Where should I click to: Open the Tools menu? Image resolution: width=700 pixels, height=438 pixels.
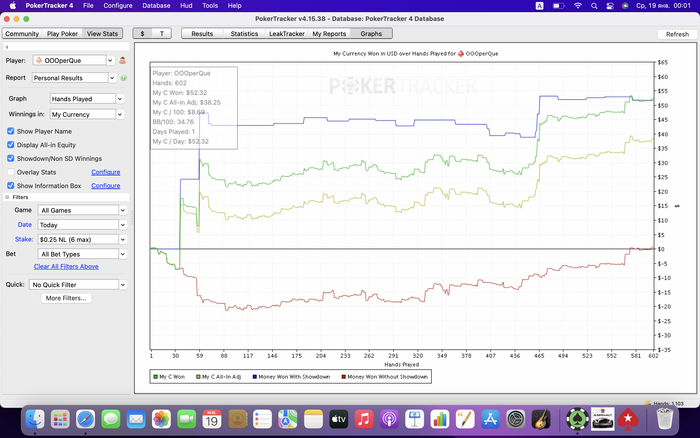(x=210, y=6)
